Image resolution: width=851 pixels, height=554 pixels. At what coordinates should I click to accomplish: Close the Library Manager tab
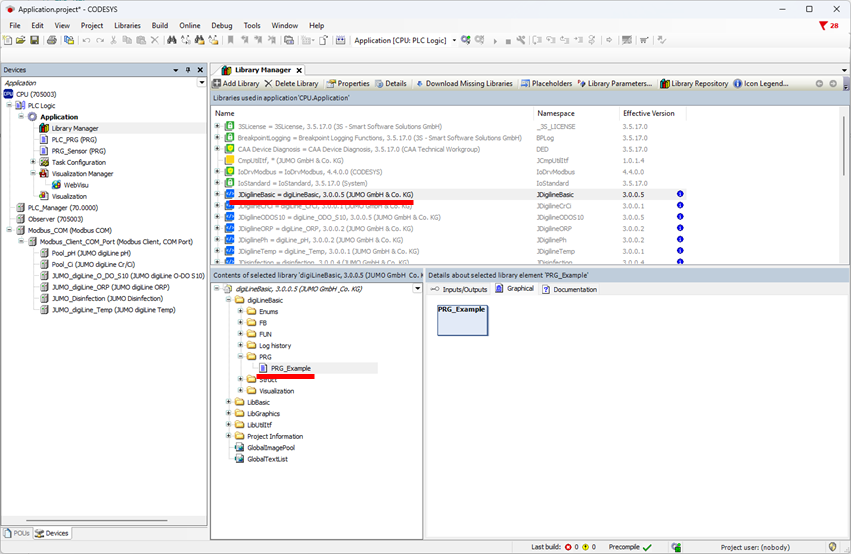pyautogui.click(x=299, y=71)
